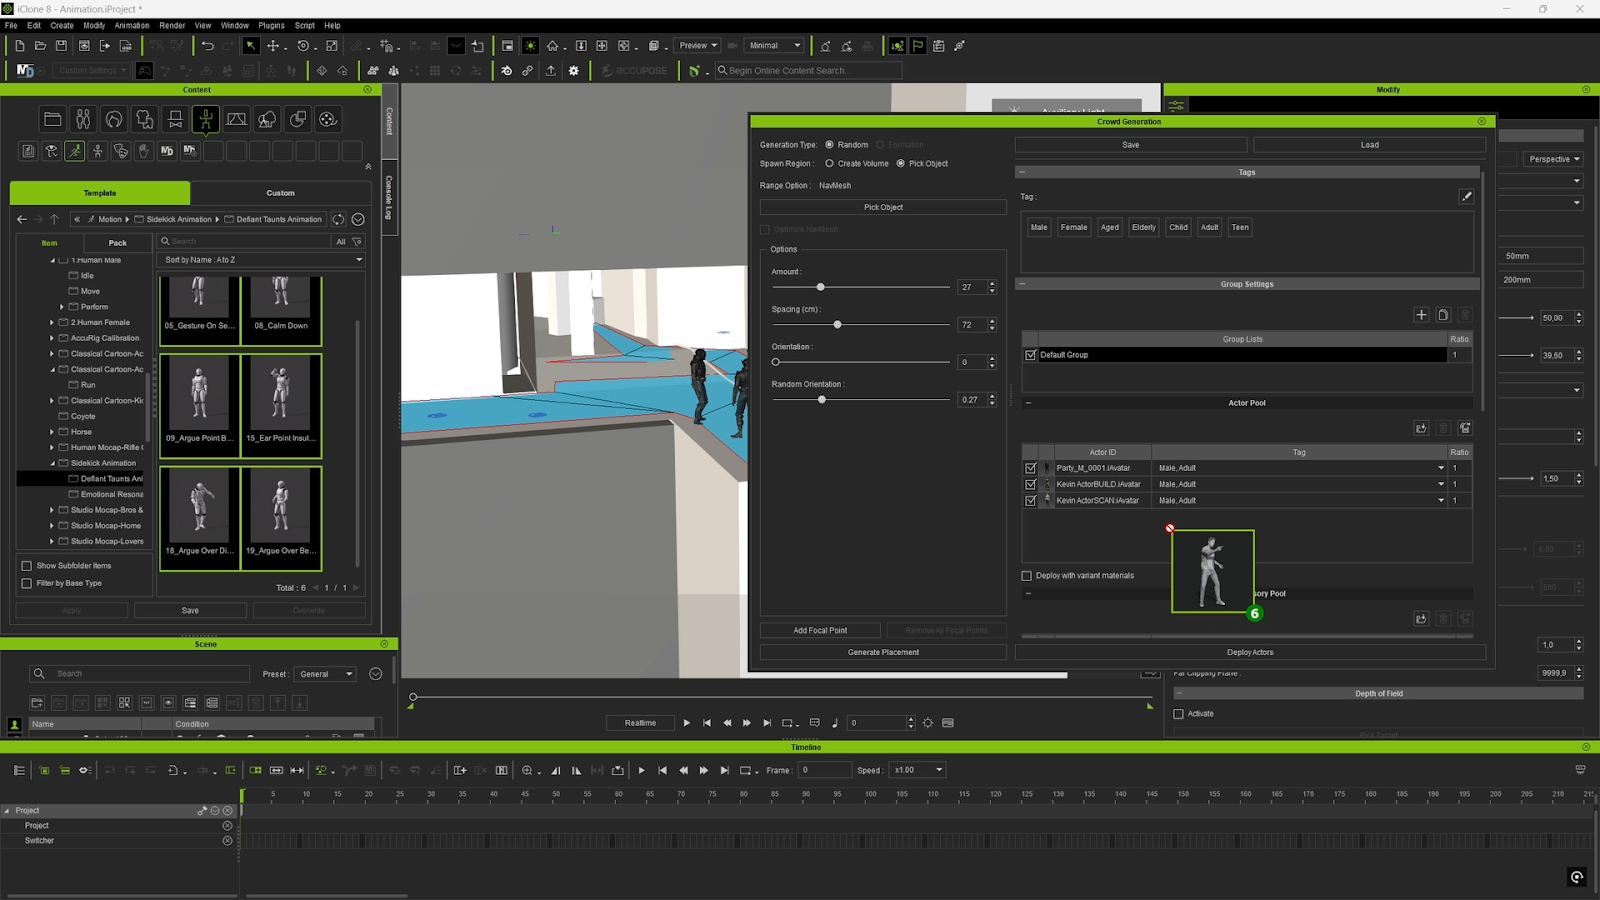1600x900 pixels.
Task: Open the General preset dropdown in Scene
Action: point(325,674)
